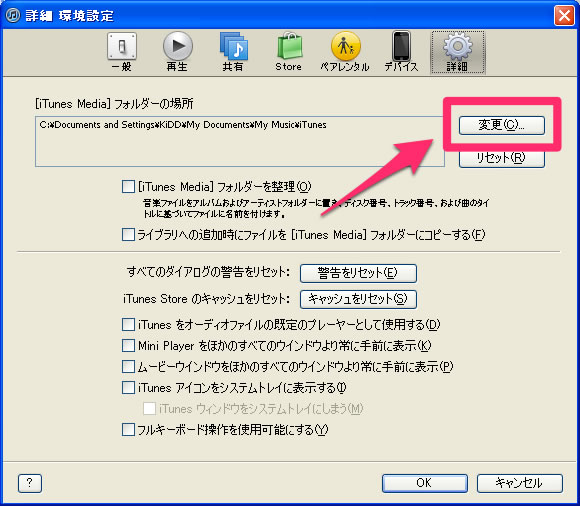
Task: Enable [iTunes Media] フォルダーを整理 checkbox
Action: (128, 186)
